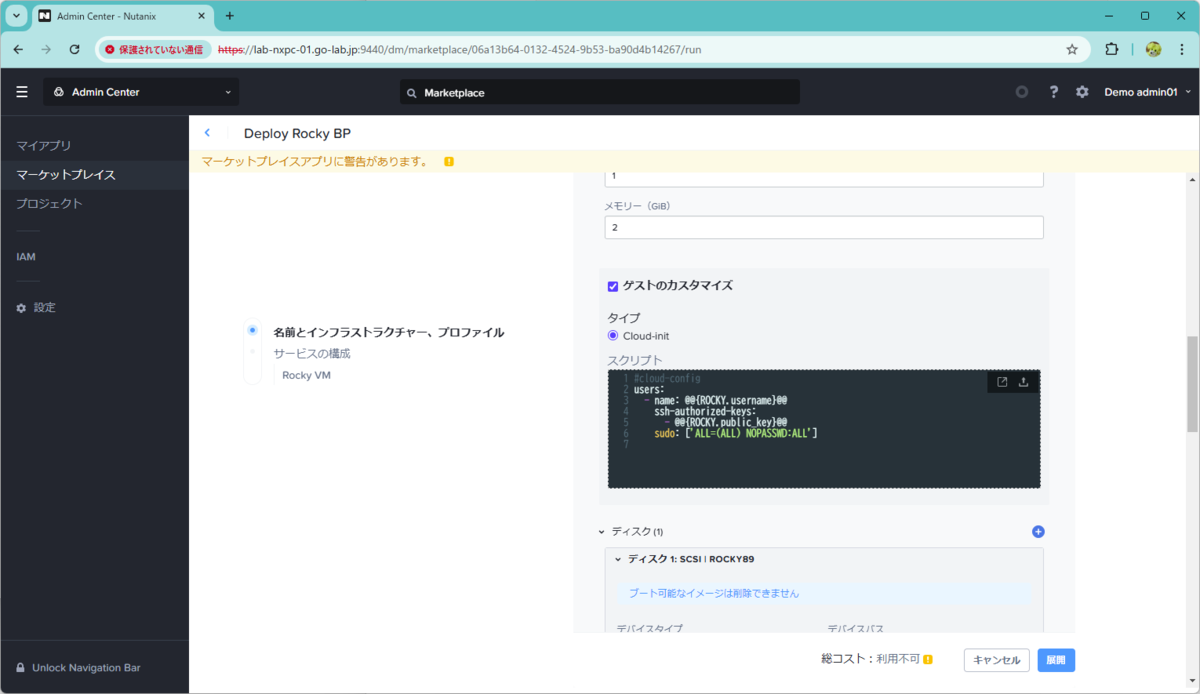Click the lock icon in sidebar footer
This screenshot has width=1200, height=694.
pos(20,668)
